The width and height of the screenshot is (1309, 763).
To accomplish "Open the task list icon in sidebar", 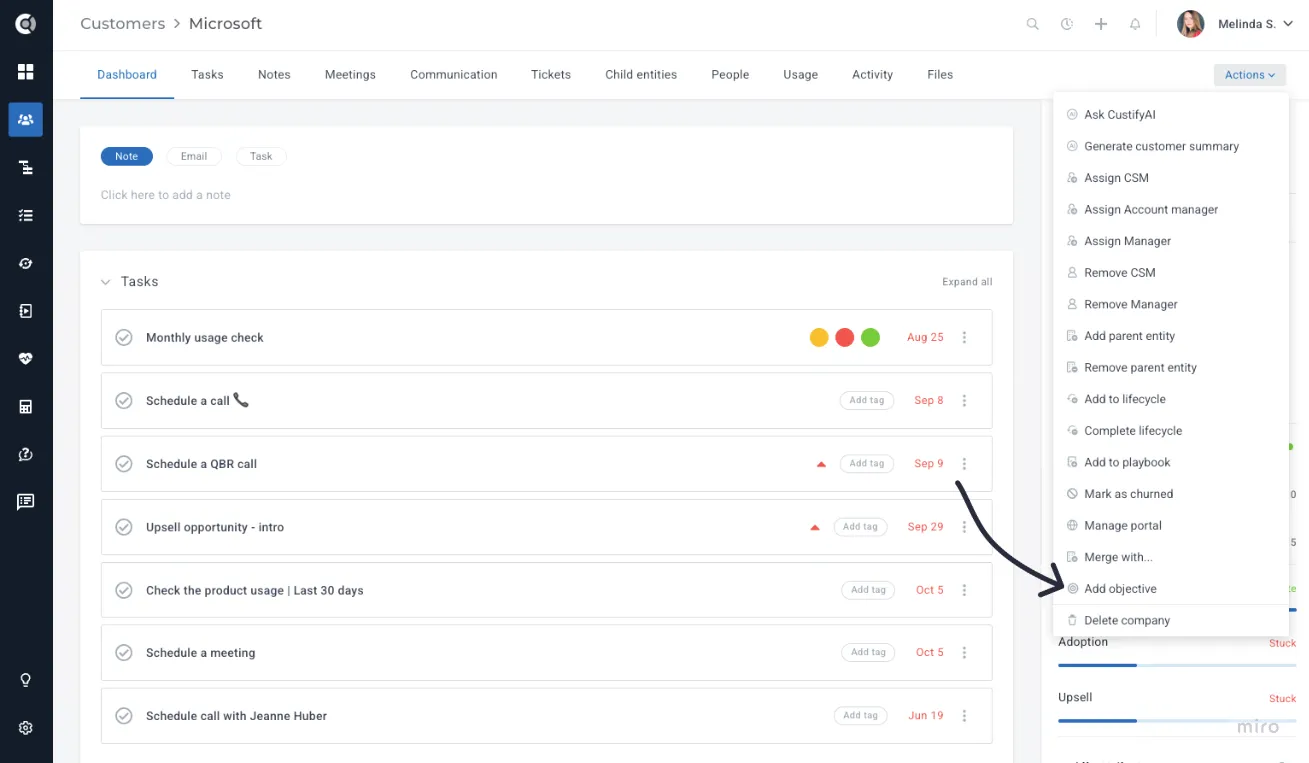I will (x=26, y=215).
